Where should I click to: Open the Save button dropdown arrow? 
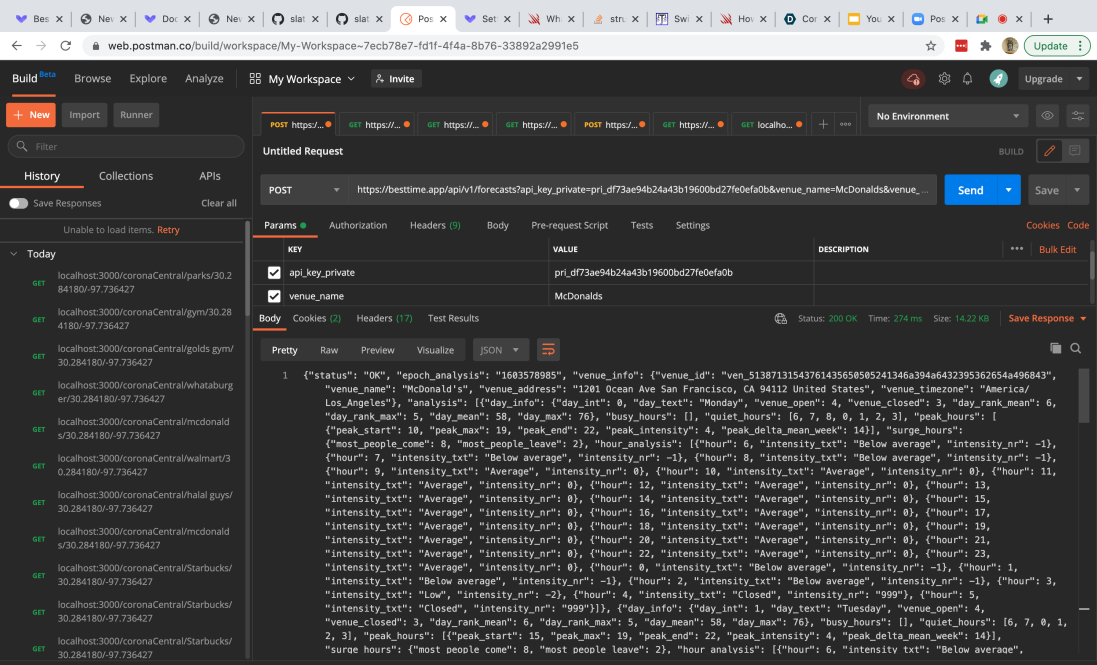(x=1077, y=190)
